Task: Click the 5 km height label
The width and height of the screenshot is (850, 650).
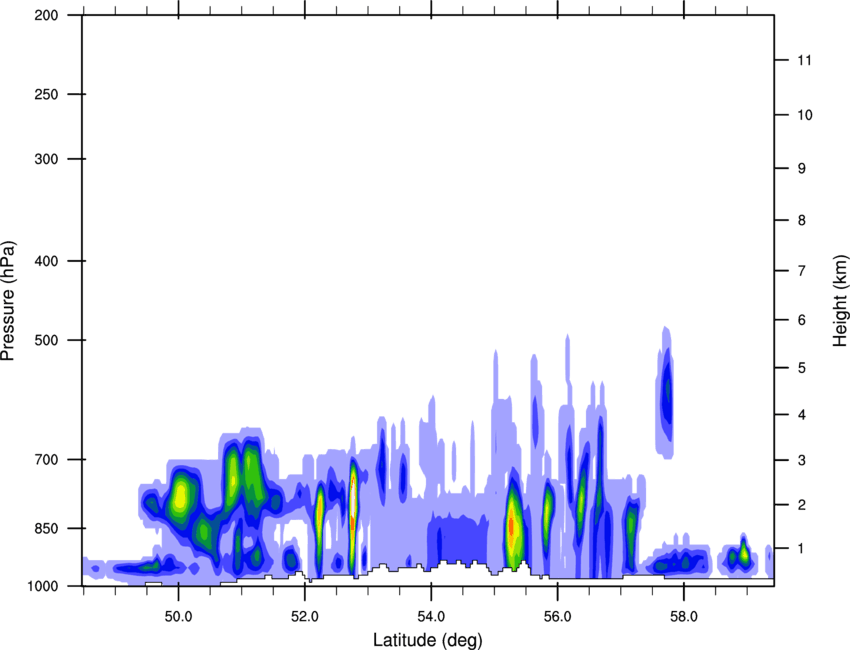Action: click(x=802, y=368)
